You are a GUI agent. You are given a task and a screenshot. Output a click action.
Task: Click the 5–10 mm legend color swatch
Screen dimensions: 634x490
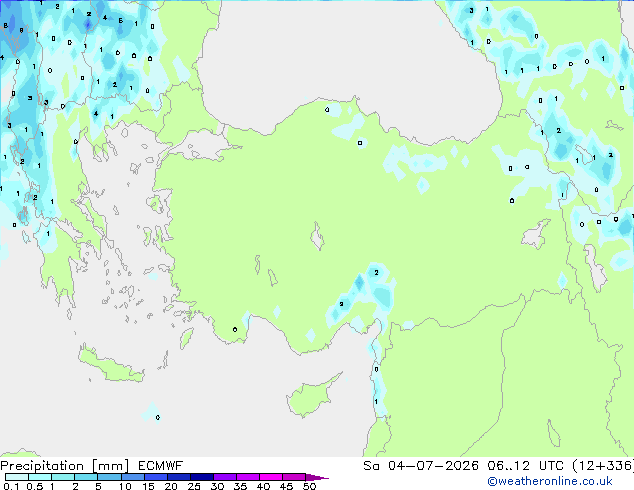coord(109,477)
